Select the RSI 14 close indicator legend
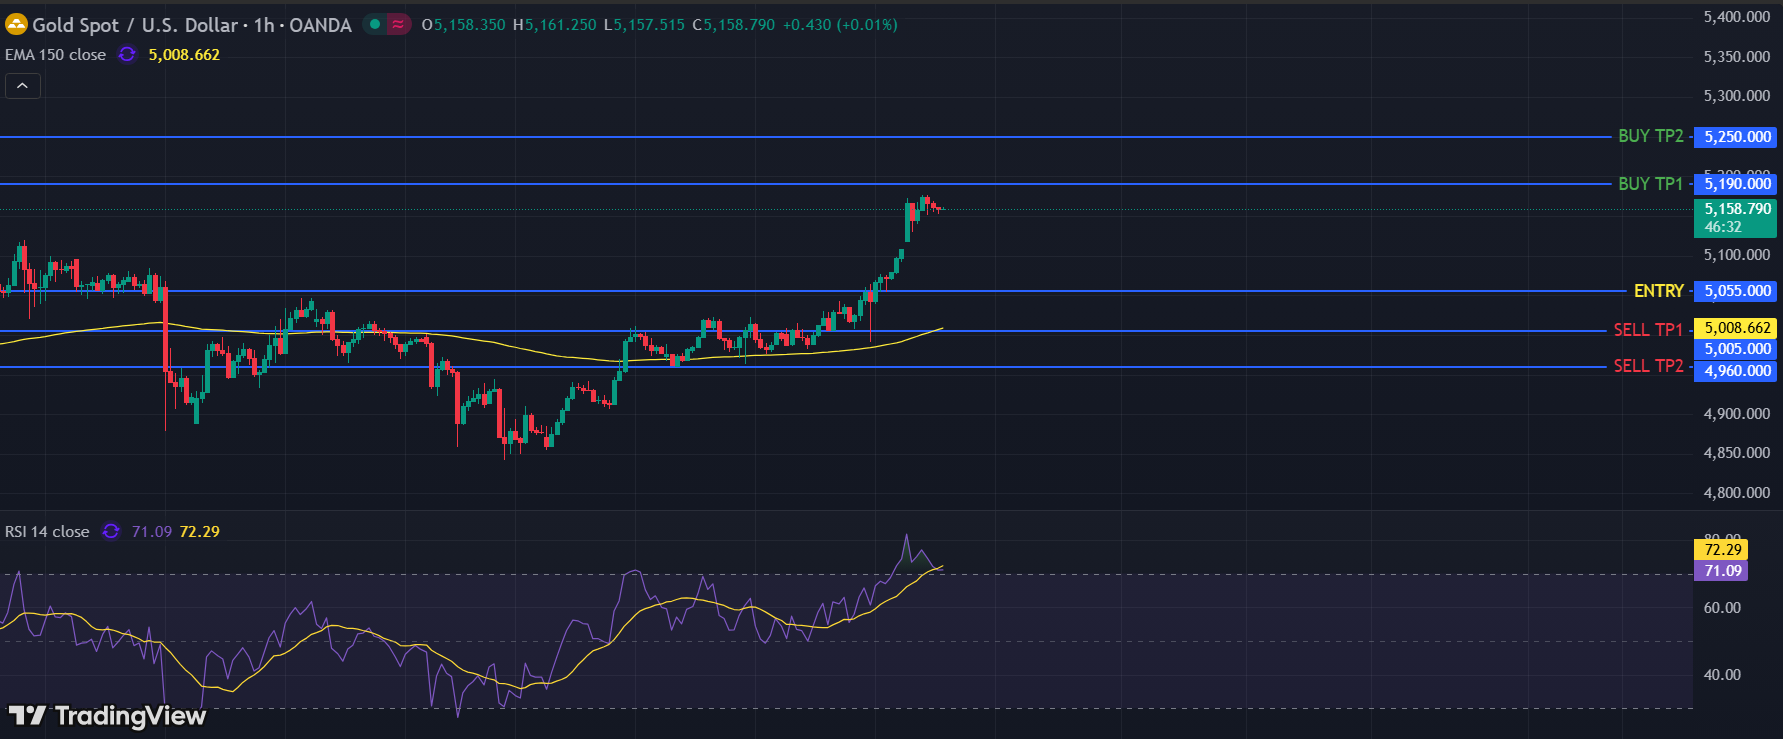 click(47, 532)
